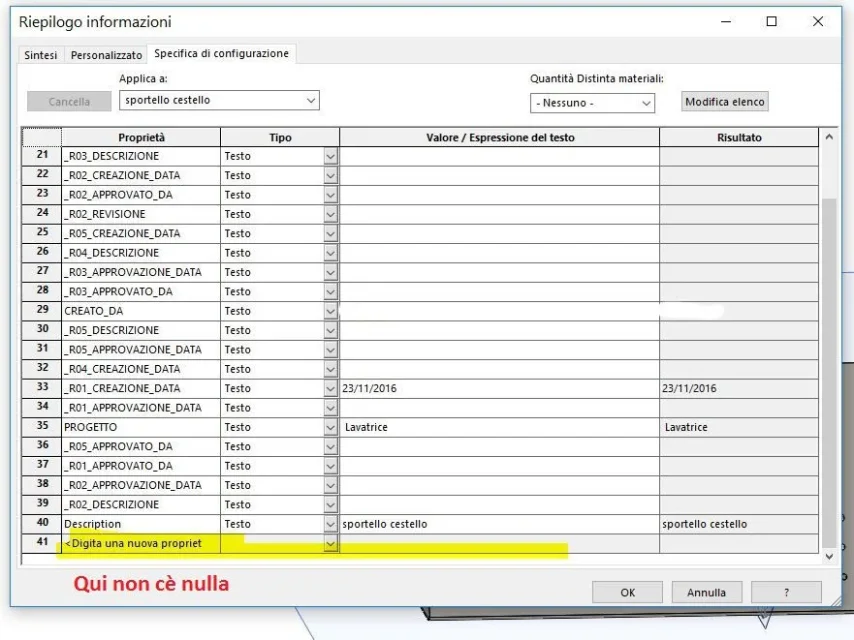This screenshot has height=640, width=854.
Task: Click the CREATO_DA property cell
Action: 141,311
